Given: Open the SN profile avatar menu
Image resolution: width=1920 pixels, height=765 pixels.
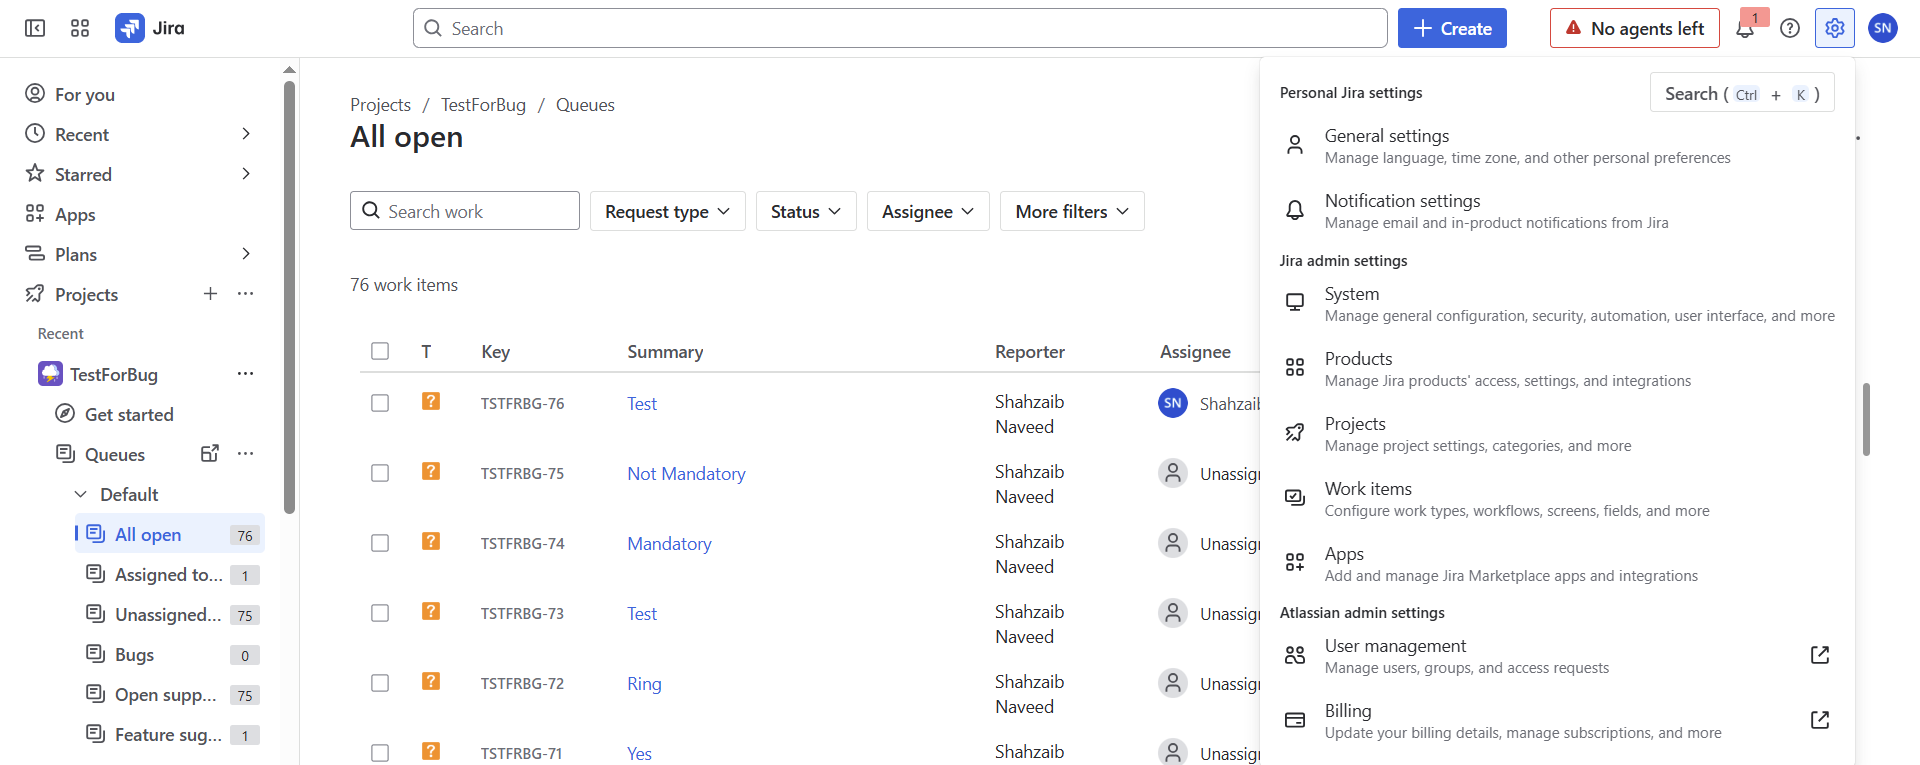Looking at the screenshot, I should pyautogui.click(x=1882, y=28).
